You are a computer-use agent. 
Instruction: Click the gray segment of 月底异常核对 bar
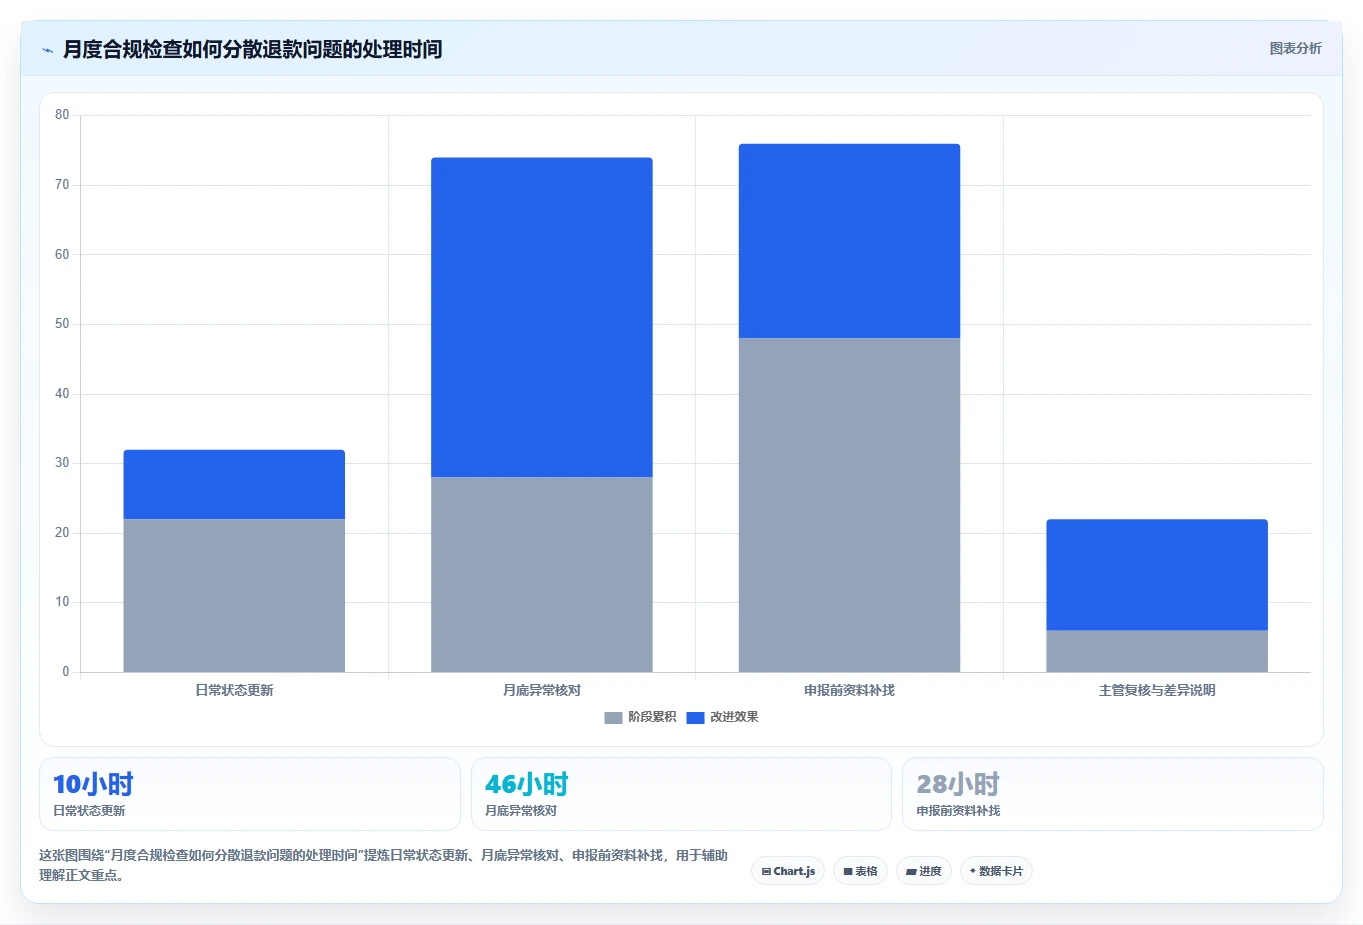click(x=542, y=574)
